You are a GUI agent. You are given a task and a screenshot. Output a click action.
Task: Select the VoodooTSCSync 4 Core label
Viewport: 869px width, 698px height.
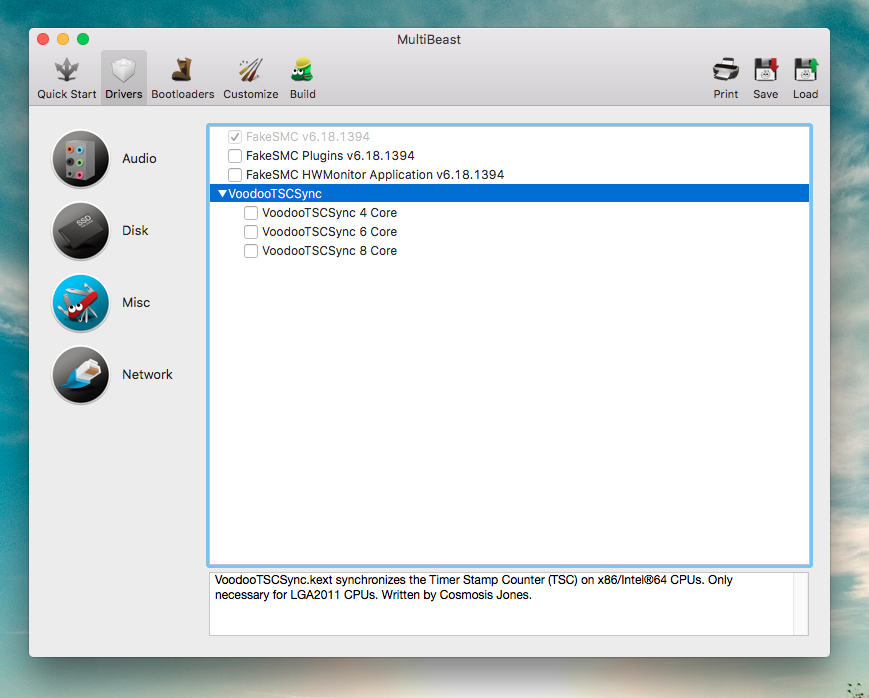pos(329,213)
